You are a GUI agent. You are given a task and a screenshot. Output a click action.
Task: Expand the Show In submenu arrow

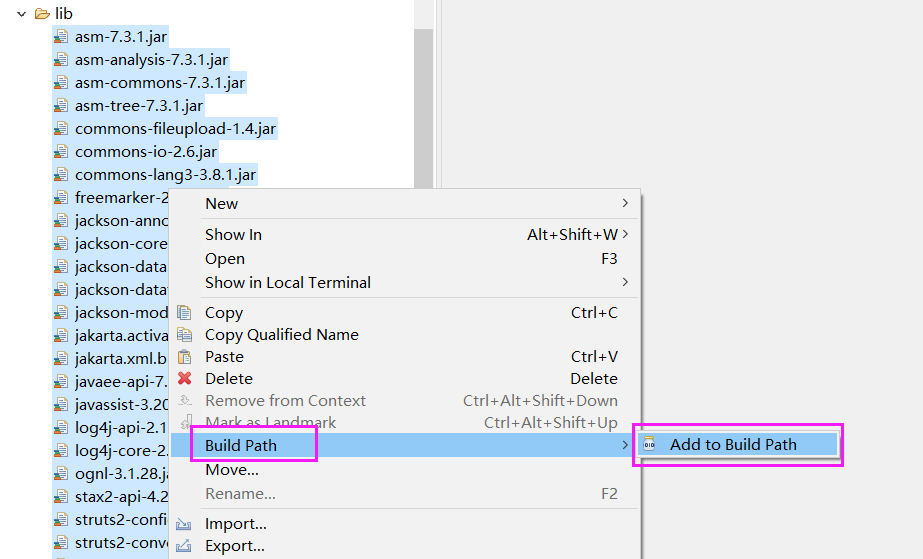[x=625, y=234]
